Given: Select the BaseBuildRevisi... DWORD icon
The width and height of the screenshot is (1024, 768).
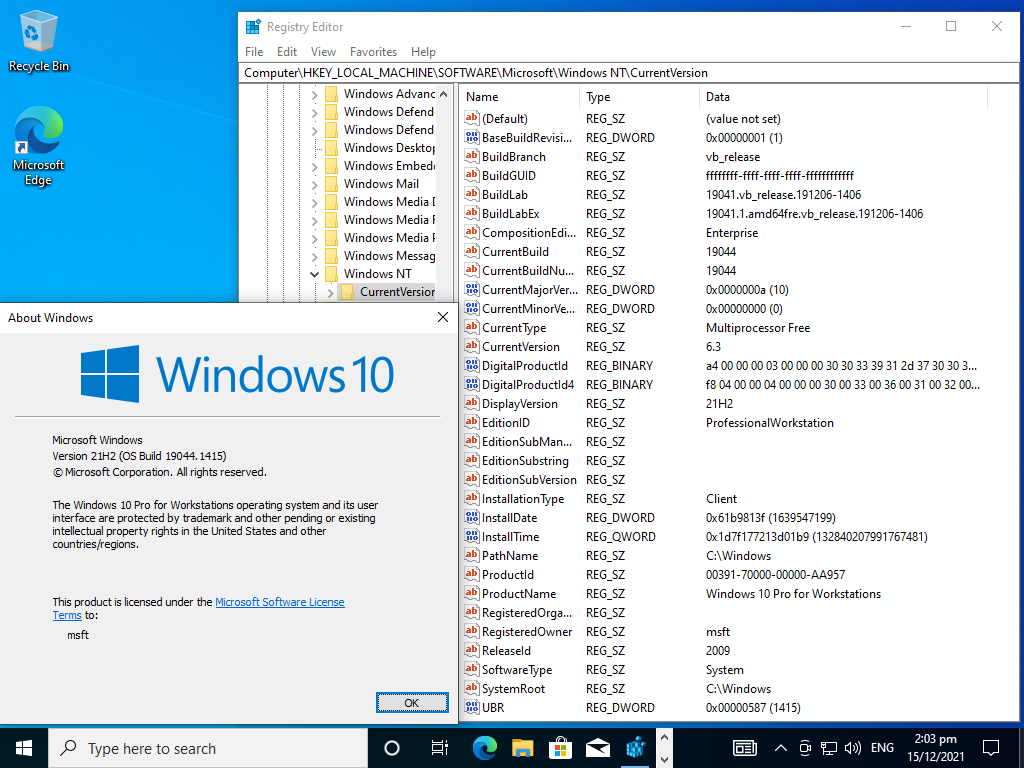Looking at the screenshot, I should [x=472, y=137].
